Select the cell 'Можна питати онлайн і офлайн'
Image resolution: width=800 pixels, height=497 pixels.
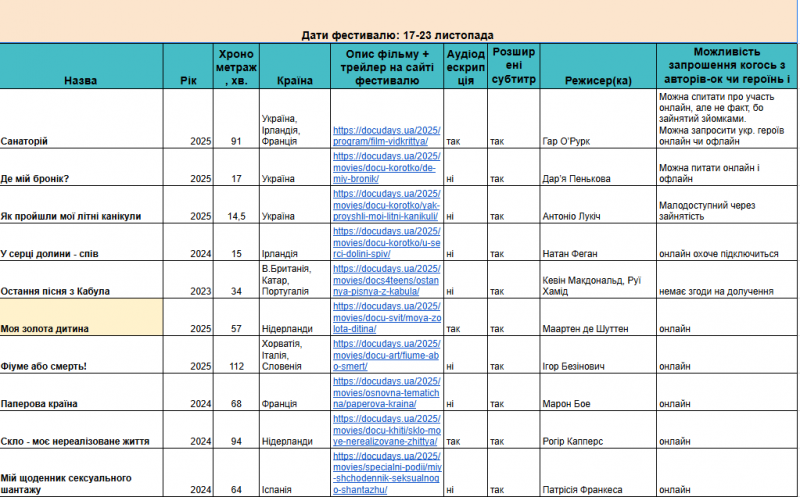(727, 167)
